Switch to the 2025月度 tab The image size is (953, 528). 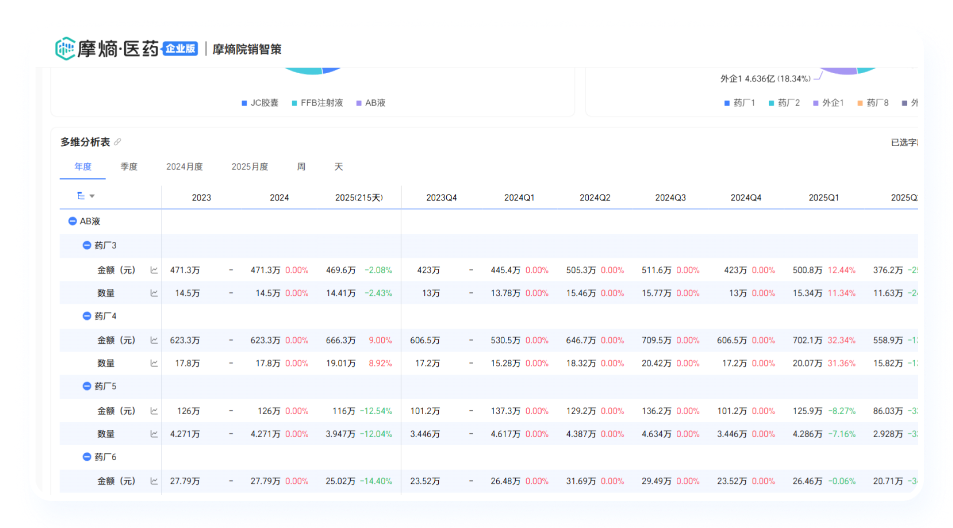tap(249, 166)
